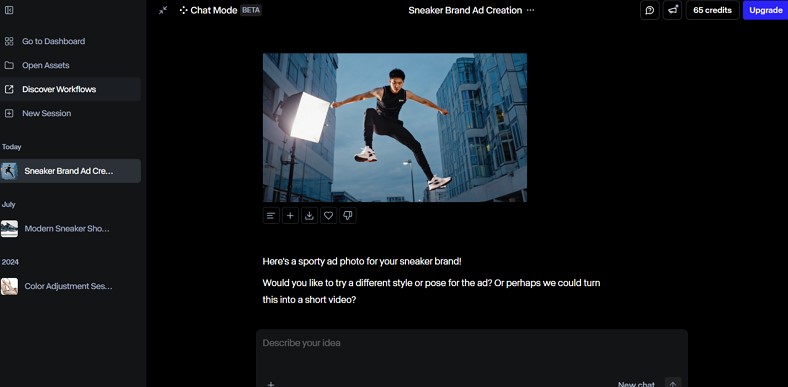
Task: Open the announcements megaphone icon
Action: [x=672, y=10]
